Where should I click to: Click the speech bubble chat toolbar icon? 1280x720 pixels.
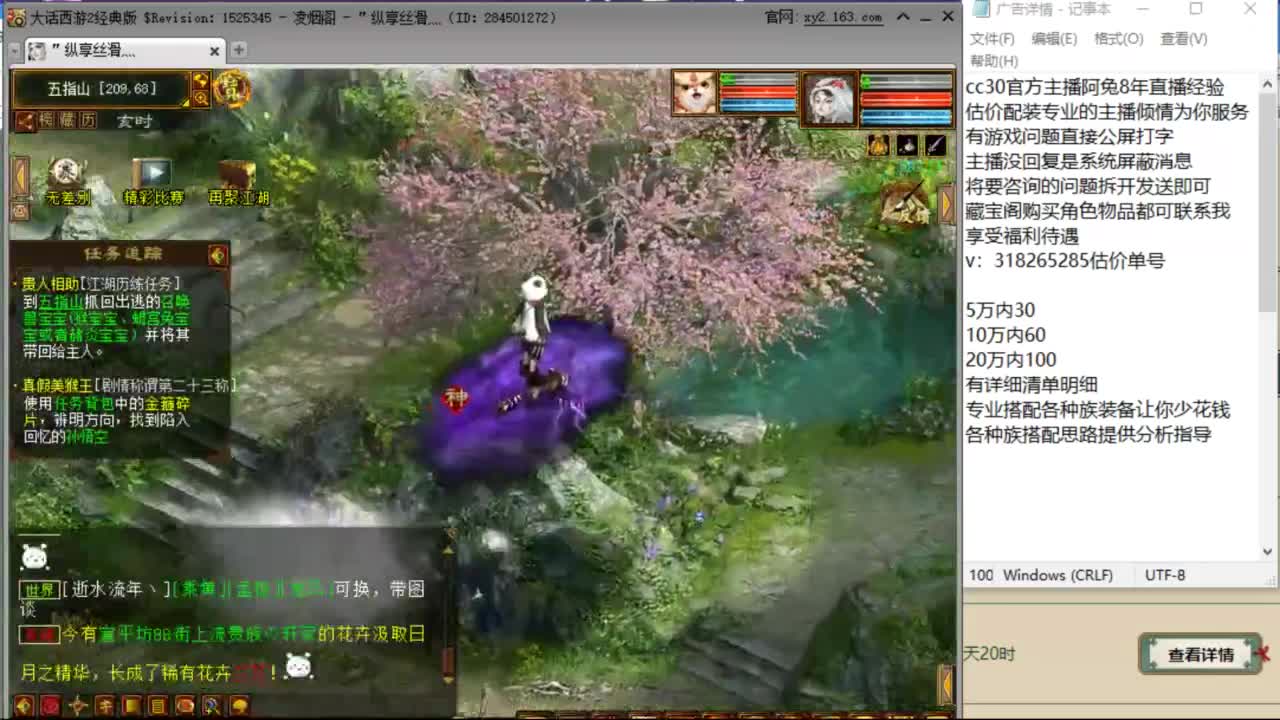239,706
